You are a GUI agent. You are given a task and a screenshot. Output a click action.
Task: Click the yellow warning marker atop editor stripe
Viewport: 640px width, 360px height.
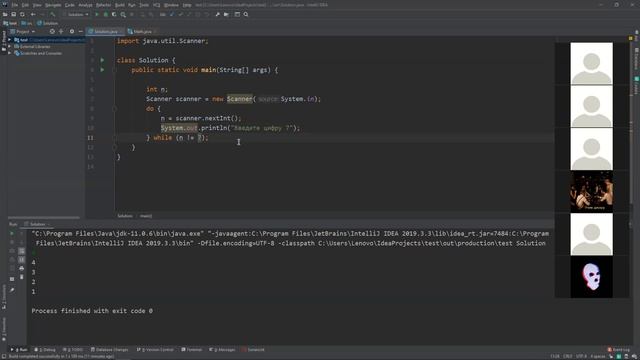click(x=631, y=38)
